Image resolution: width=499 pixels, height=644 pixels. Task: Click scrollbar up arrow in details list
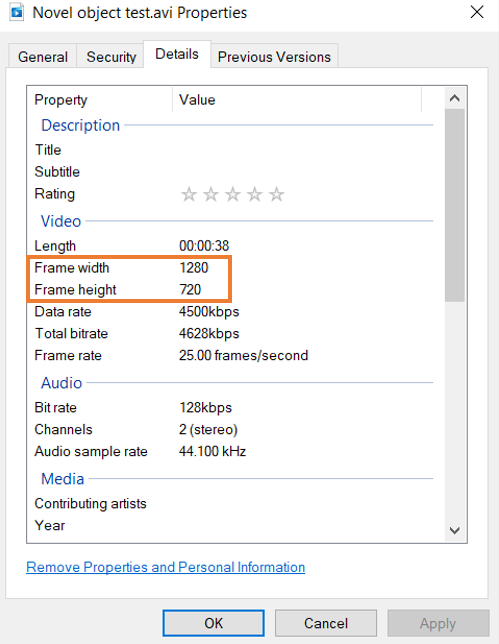click(454, 98)
